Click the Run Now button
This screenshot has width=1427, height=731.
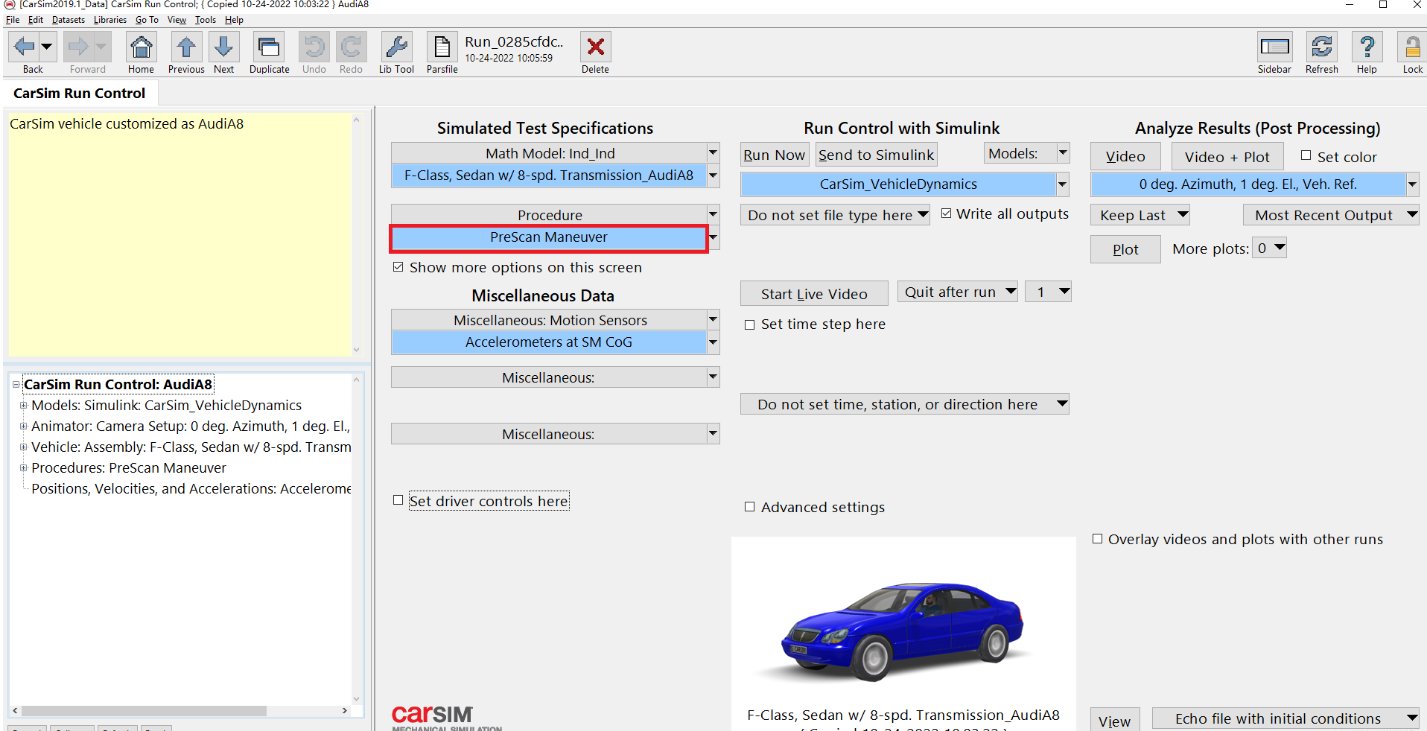click(774, 155)
